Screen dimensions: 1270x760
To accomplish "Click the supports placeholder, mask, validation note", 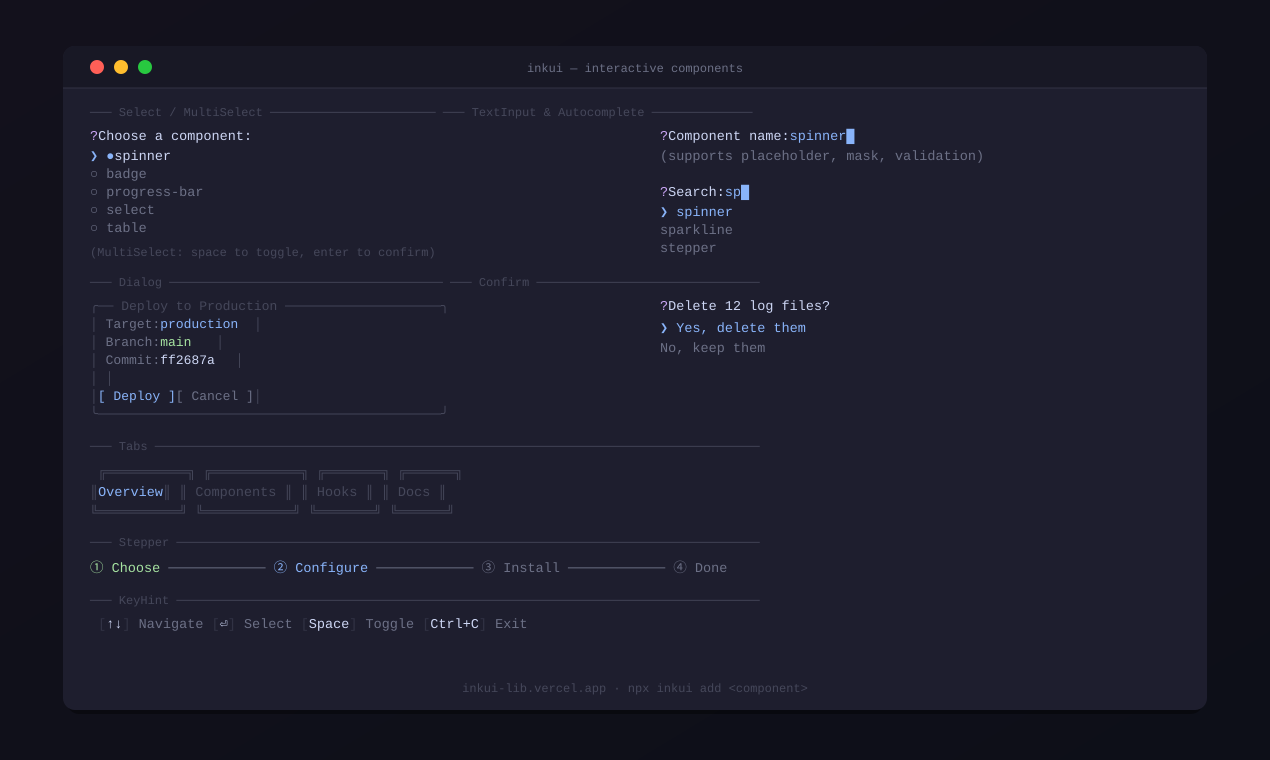I will [822, 157].
